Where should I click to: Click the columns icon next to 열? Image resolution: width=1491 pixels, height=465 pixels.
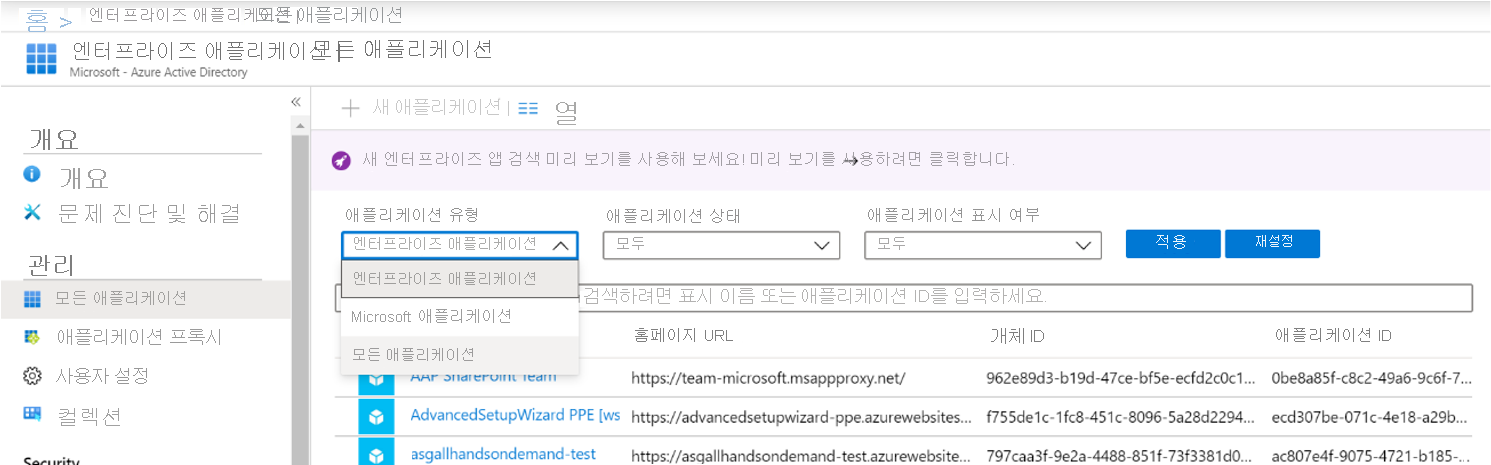coord(528,108)
